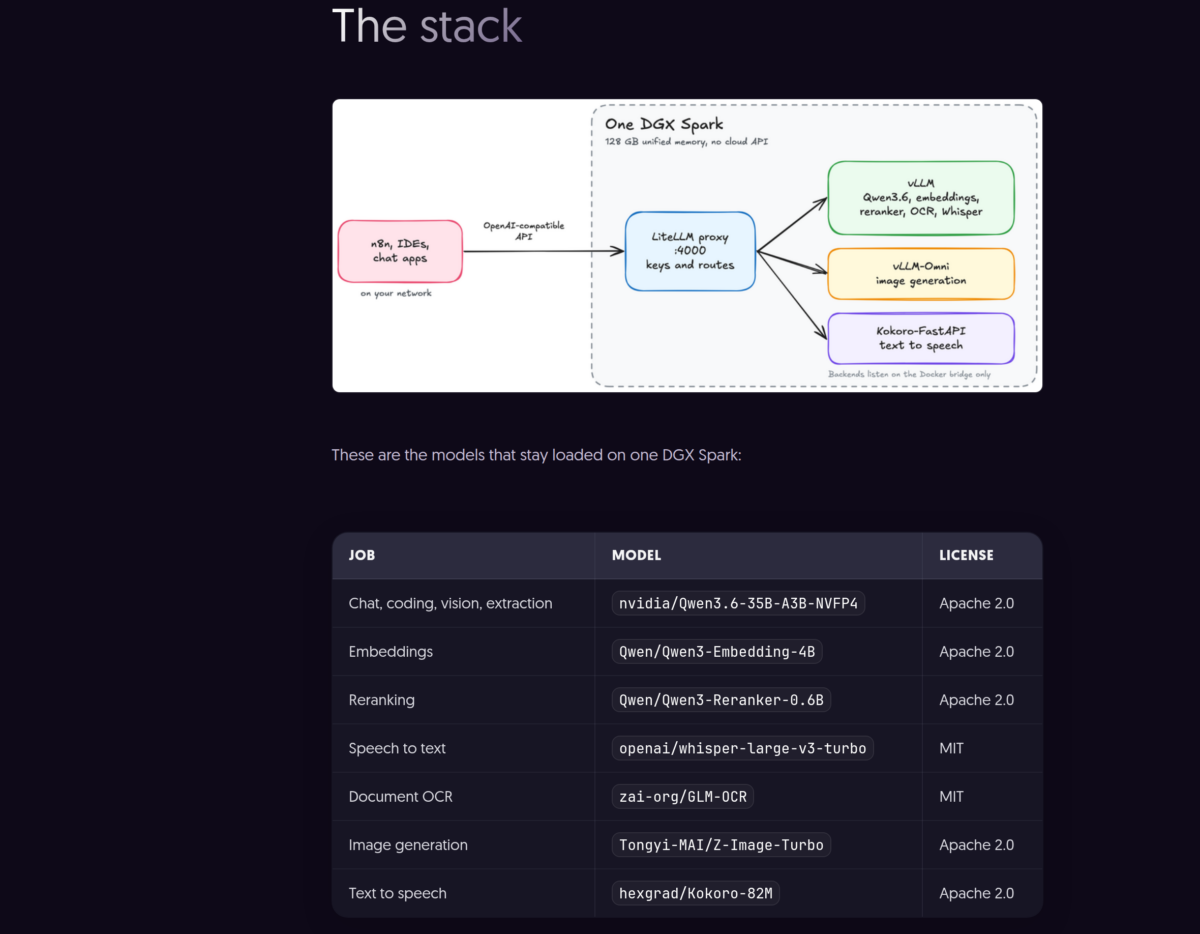Viewport: 1200px width, 934px height.
Task: Select hexgrad/Kokoro-82M model code
Action: 695,893
